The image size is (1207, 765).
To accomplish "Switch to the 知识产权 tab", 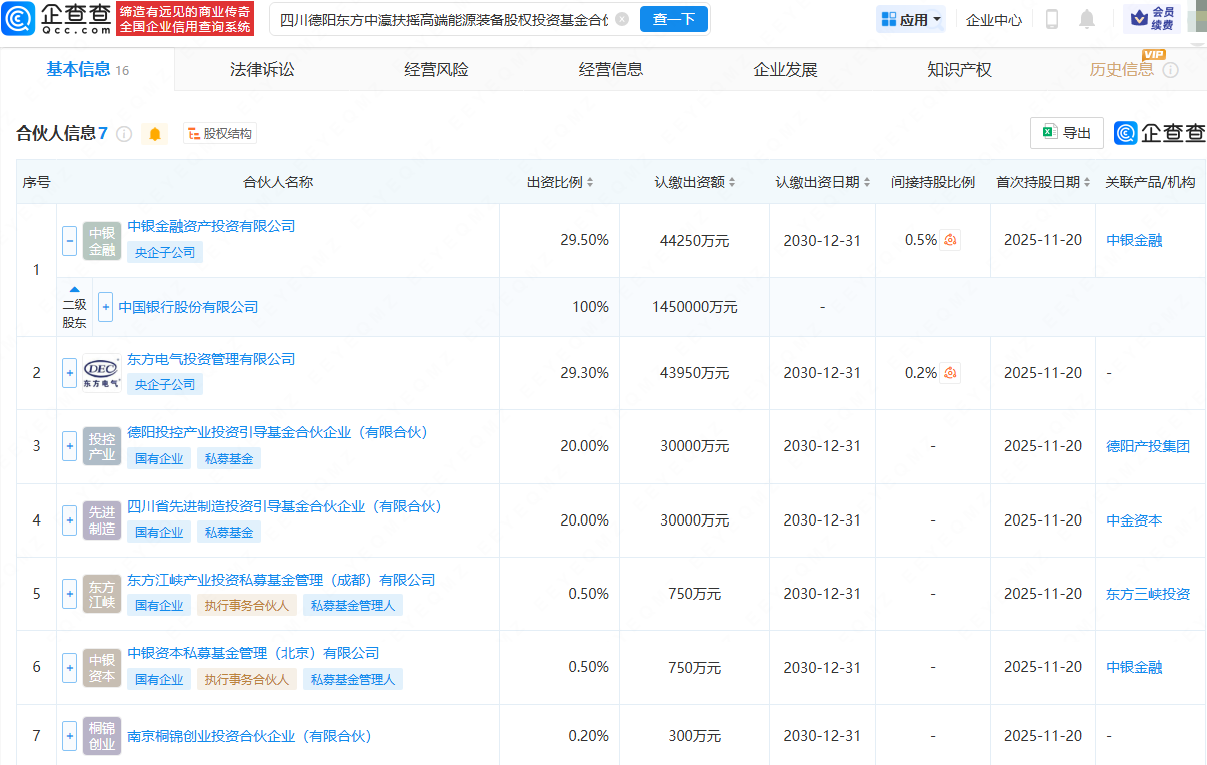I will click(x=959, y=69).
